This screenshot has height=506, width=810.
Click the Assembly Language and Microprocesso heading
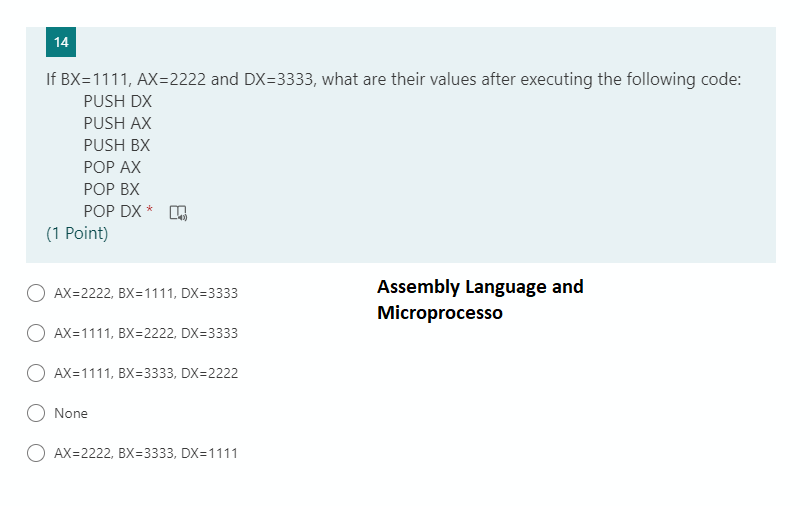click(x=480, y=299)
